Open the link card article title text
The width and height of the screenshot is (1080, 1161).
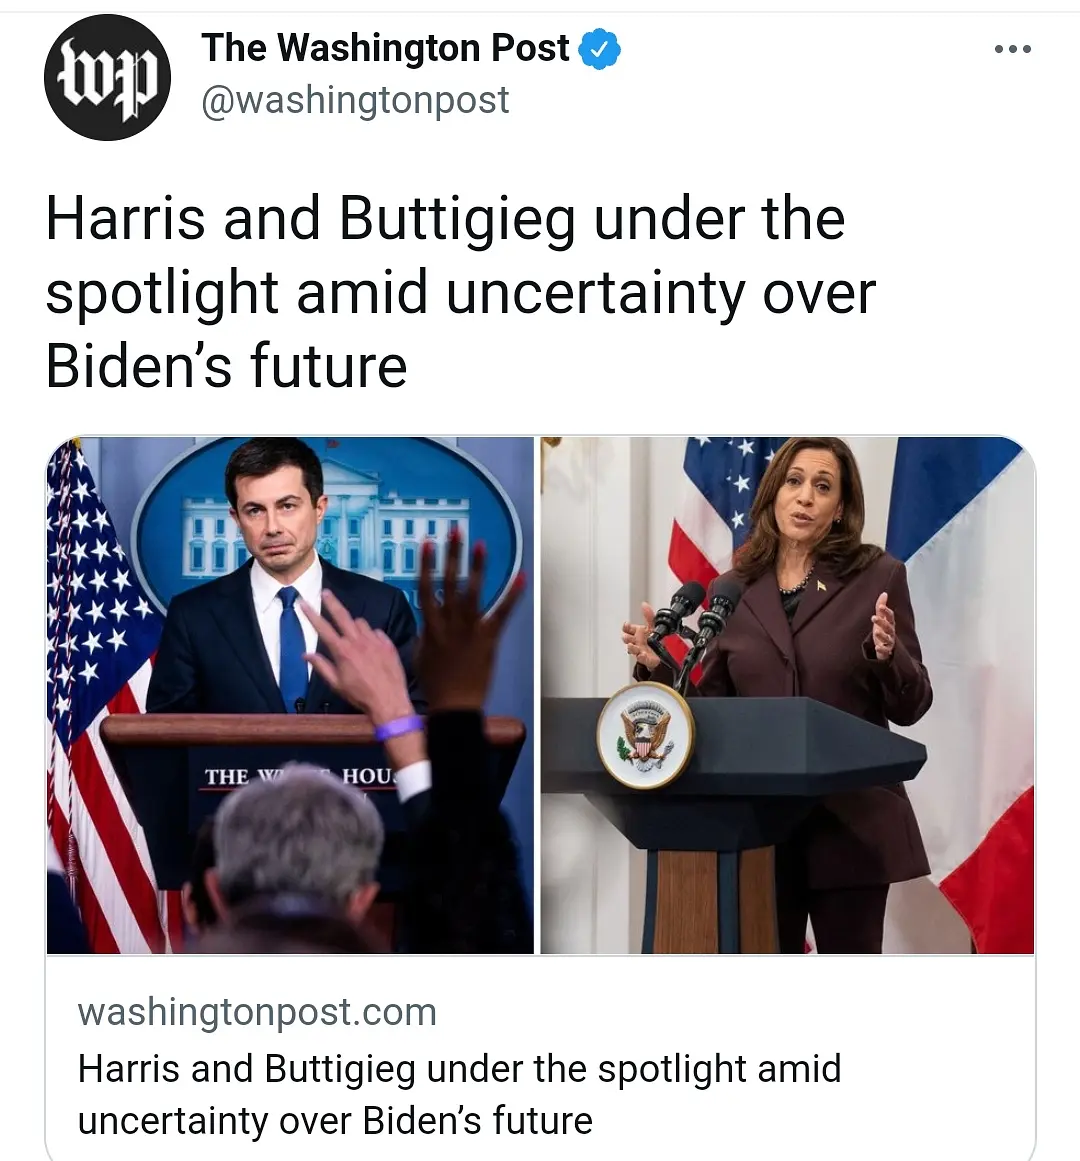point(459,1094)
